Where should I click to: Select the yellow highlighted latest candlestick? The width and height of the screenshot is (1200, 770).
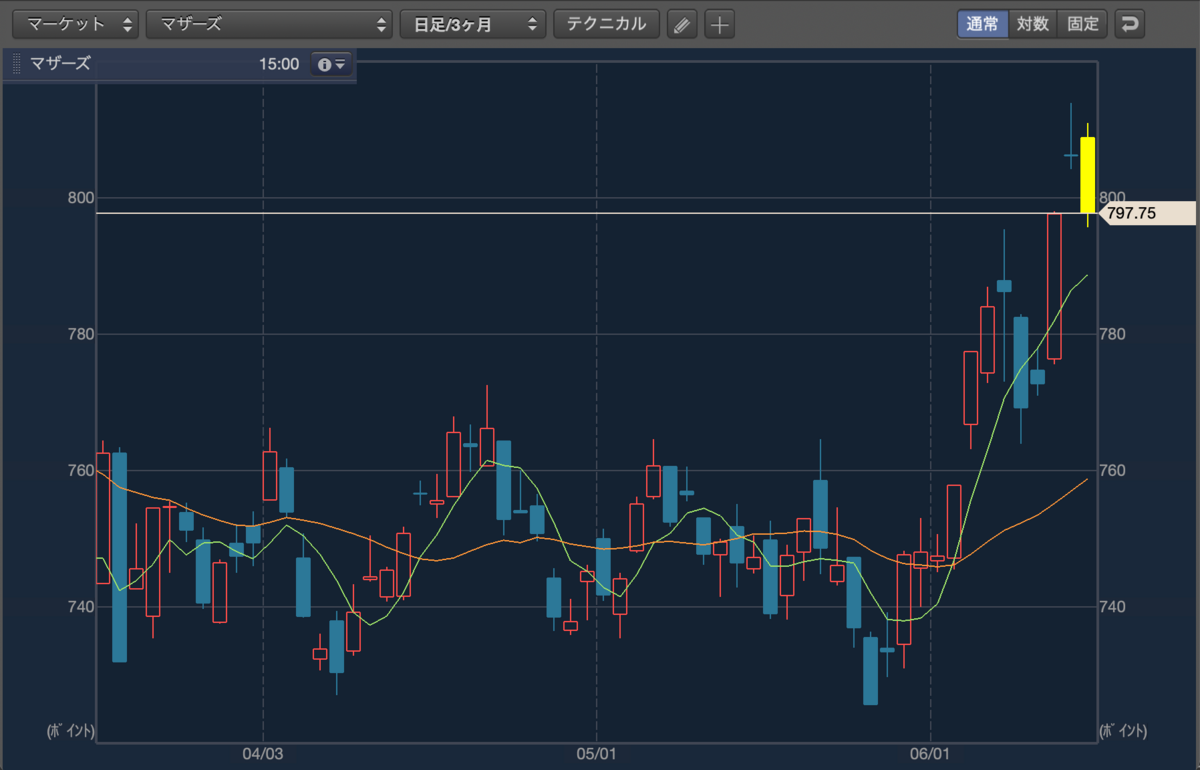[1088, 175]
